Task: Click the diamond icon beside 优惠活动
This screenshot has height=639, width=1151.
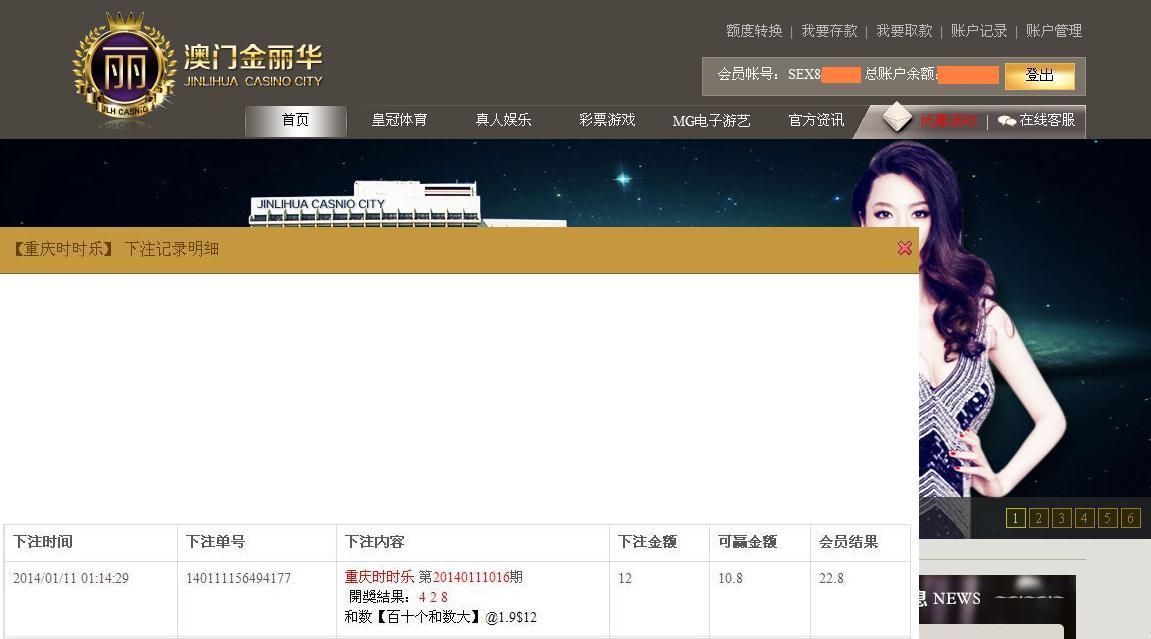Action: click(x=896, y=118)
